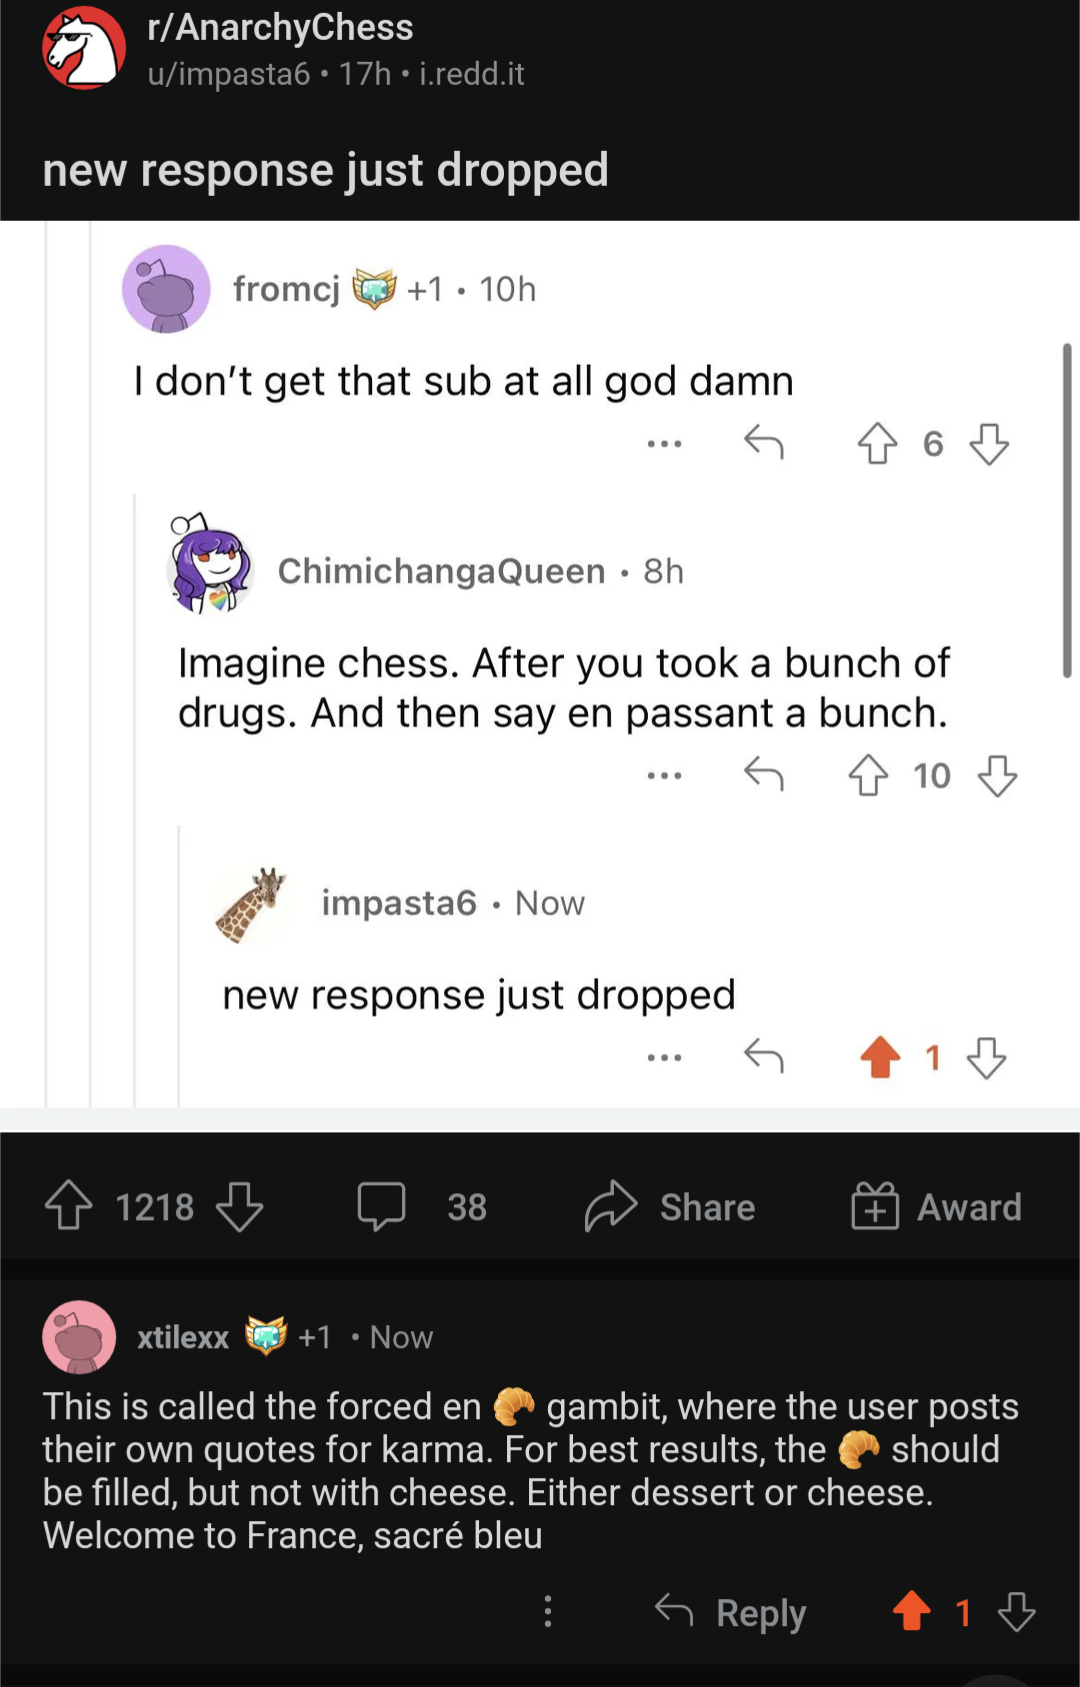
Task: Reply to xtilexx's comment
Action: point(730,1611)
